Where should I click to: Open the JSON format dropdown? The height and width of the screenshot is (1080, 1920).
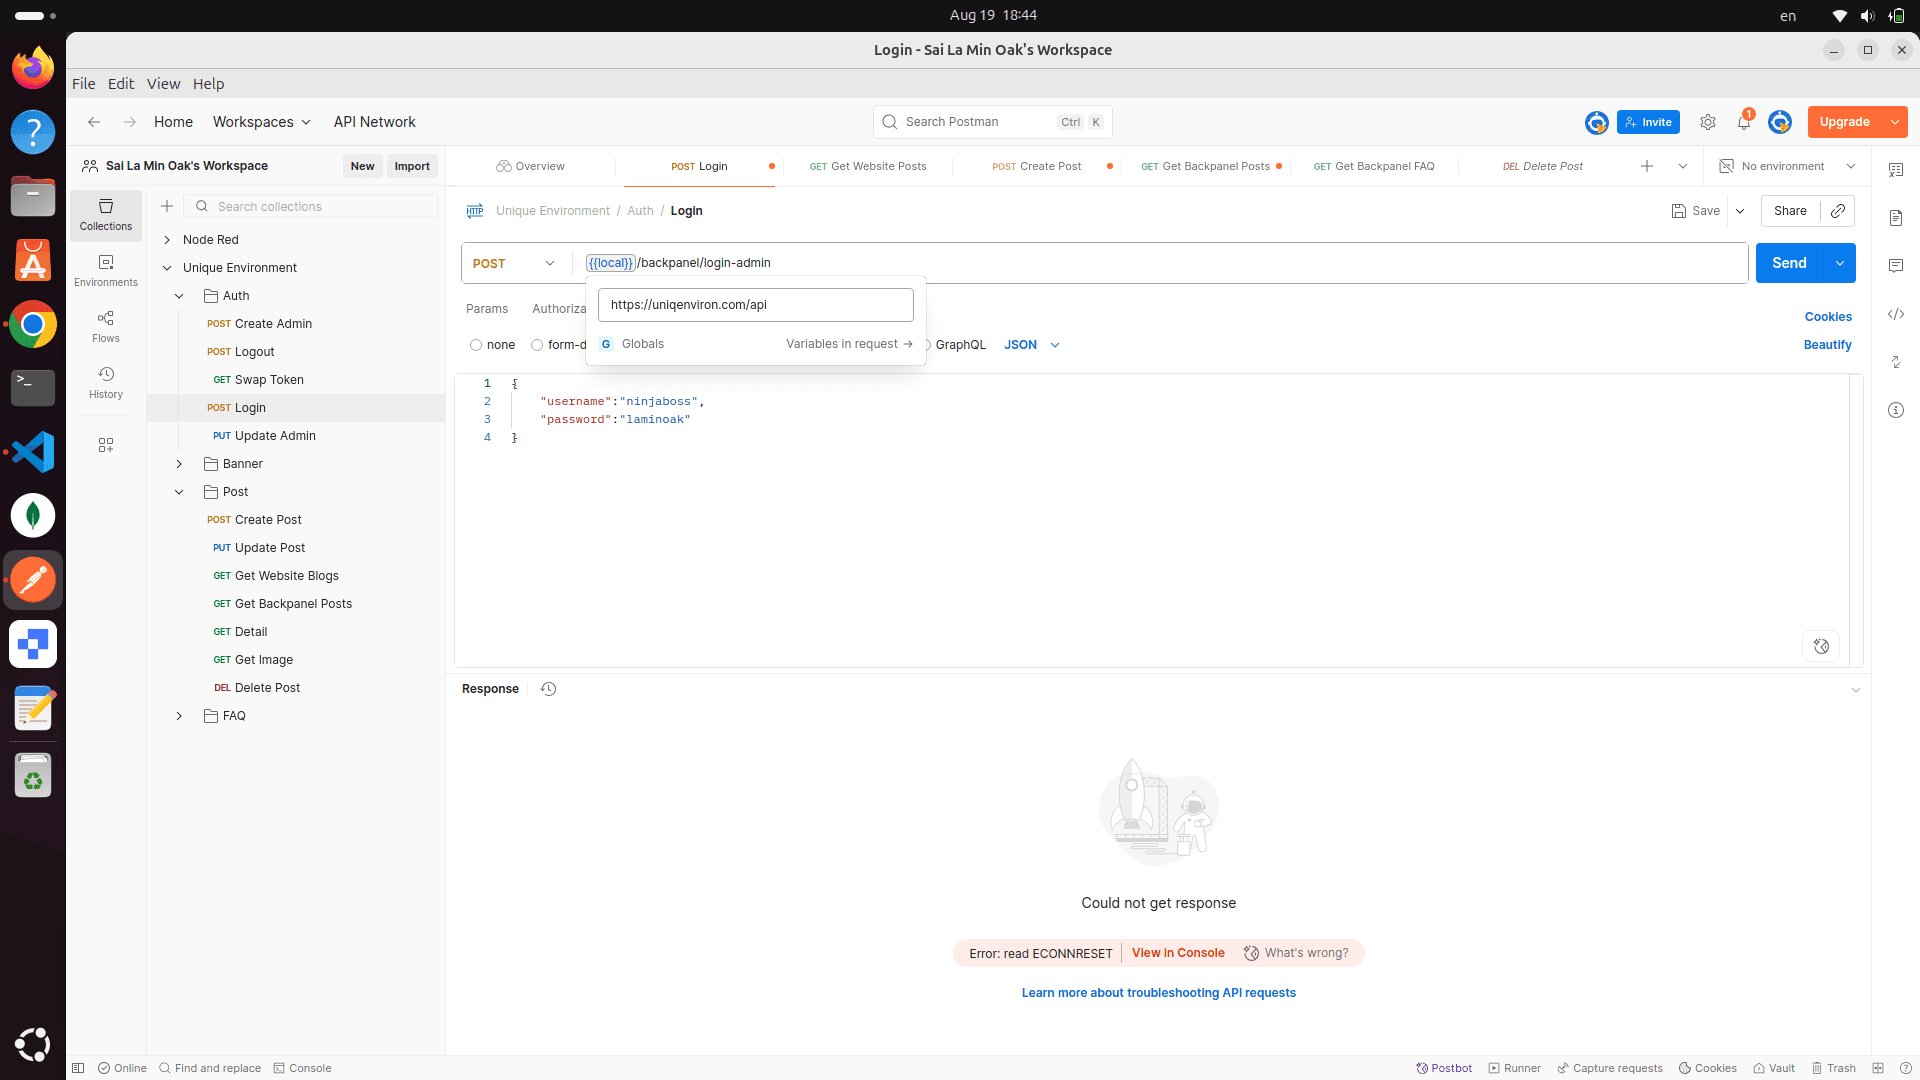point(1032,345)
